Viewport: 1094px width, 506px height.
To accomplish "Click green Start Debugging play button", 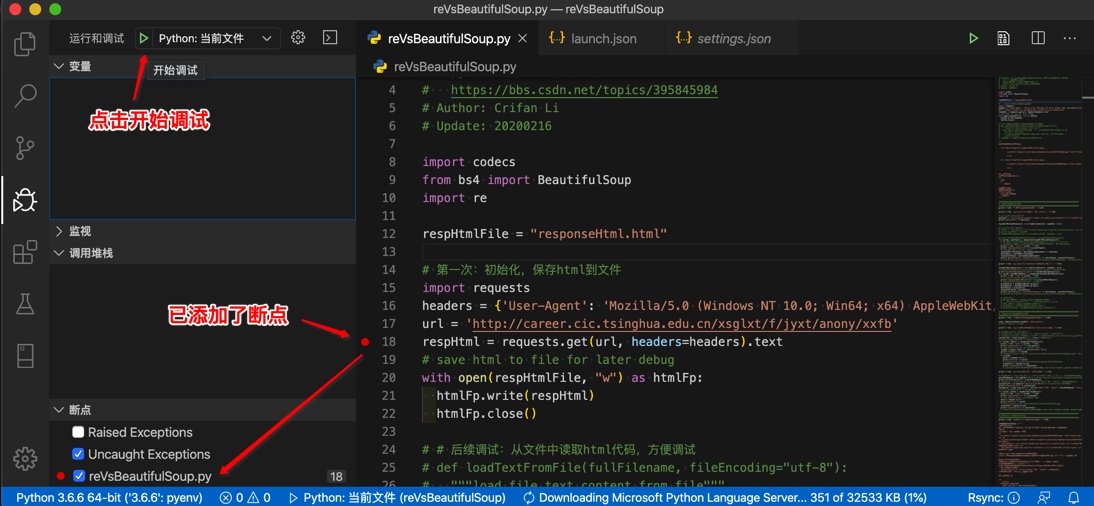I will [x=144, y=38].
